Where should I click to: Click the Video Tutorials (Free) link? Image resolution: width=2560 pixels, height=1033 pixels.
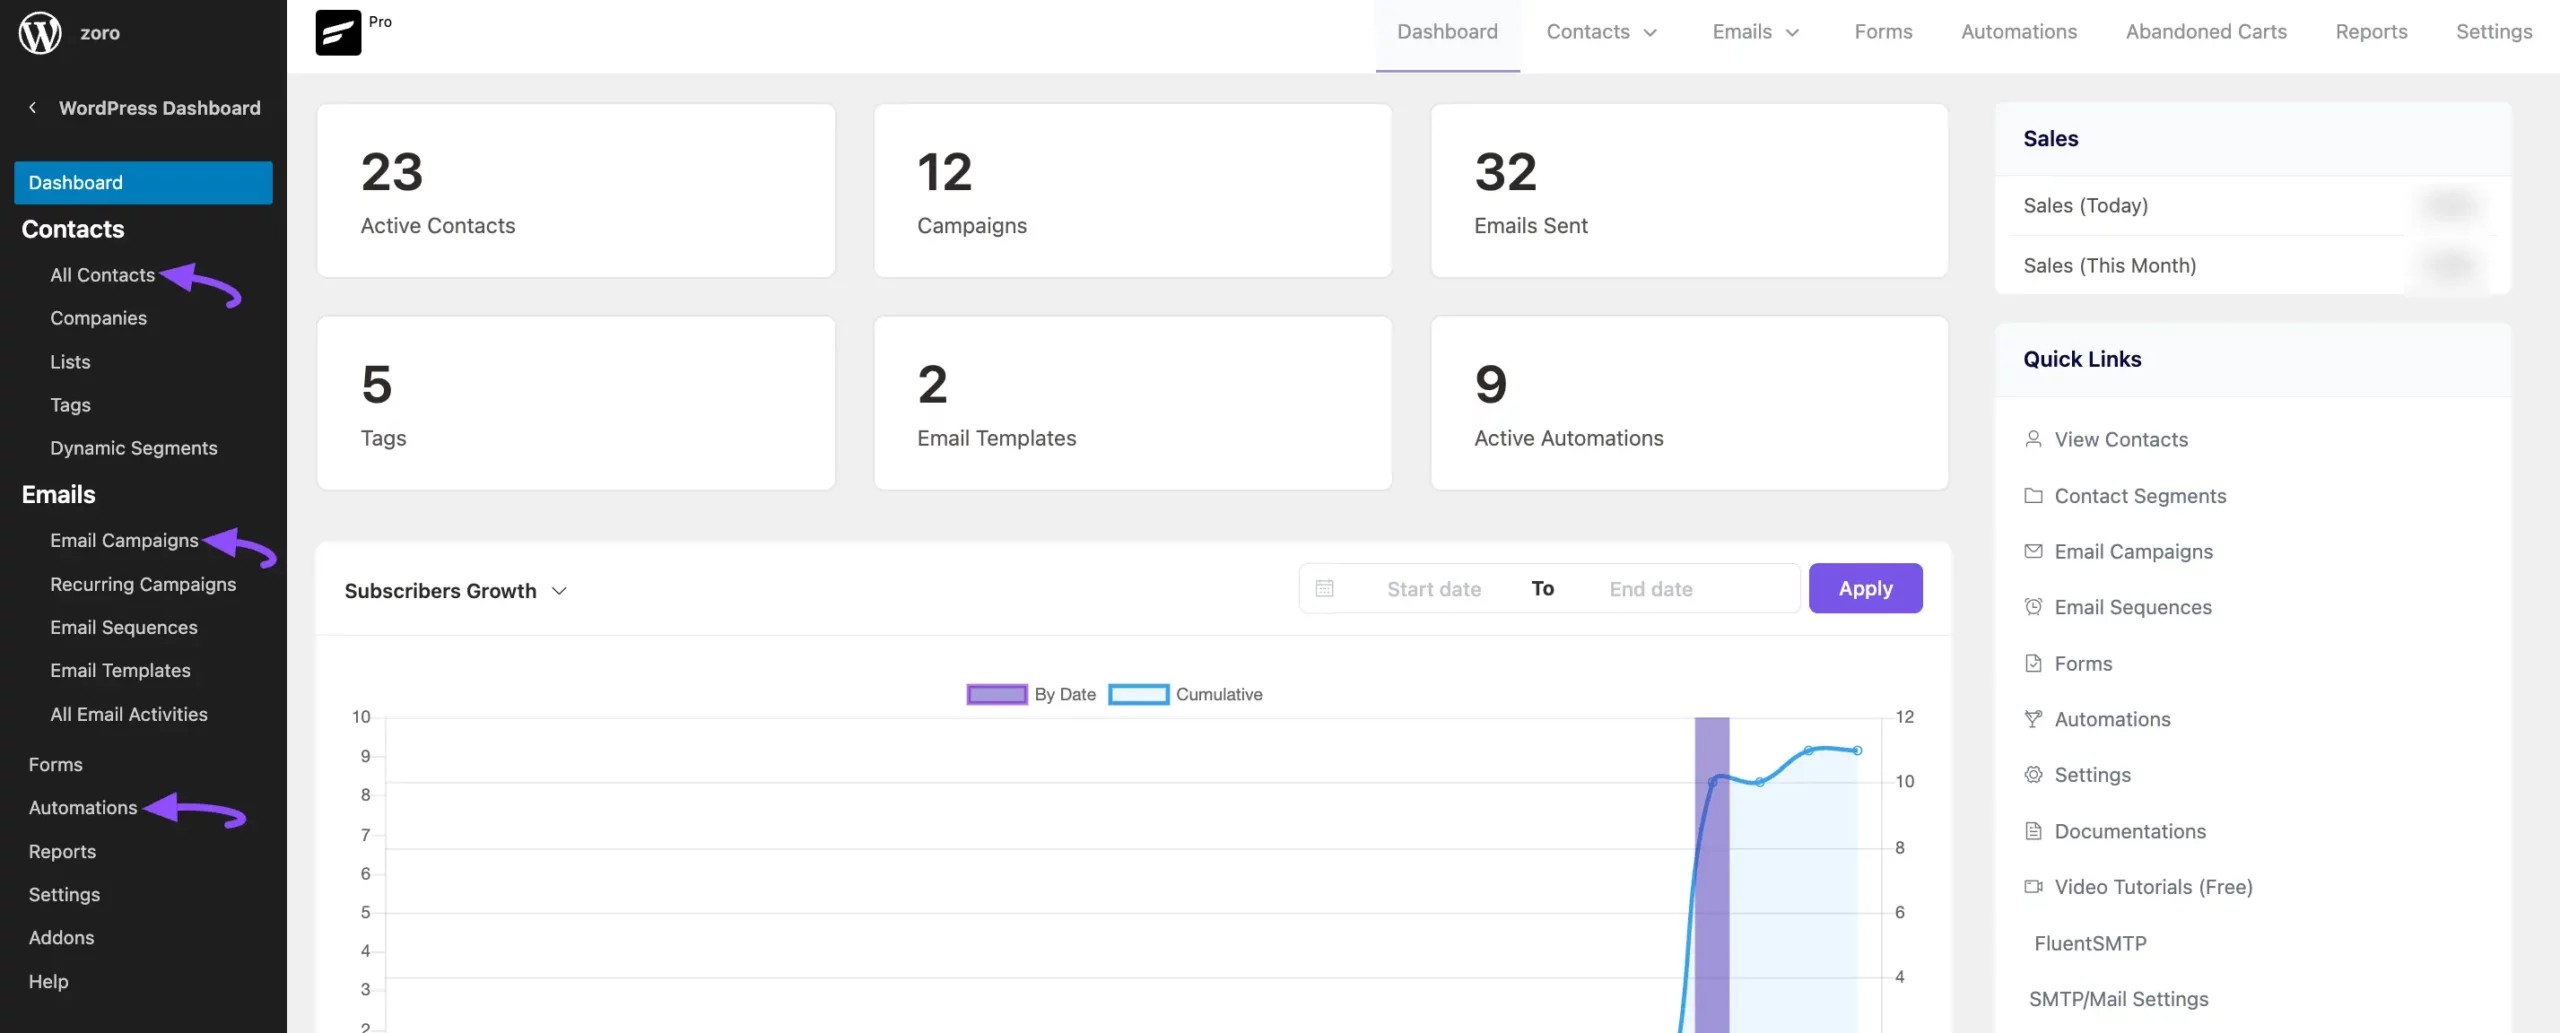pyautogui.click(x=2153, y=887)
